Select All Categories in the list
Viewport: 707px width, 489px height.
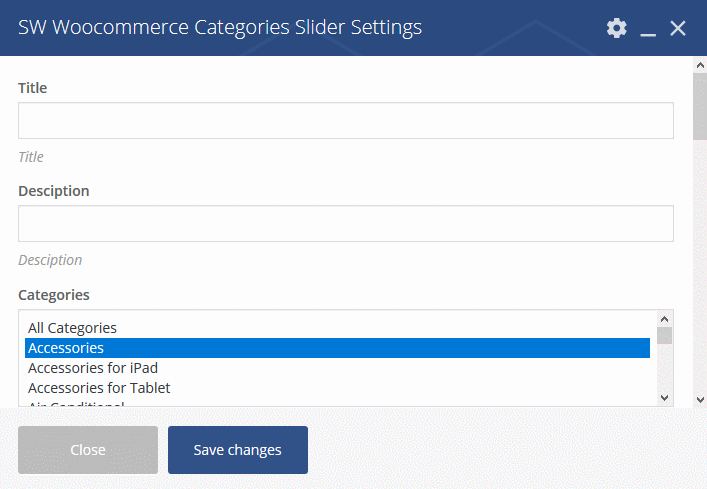337,328
